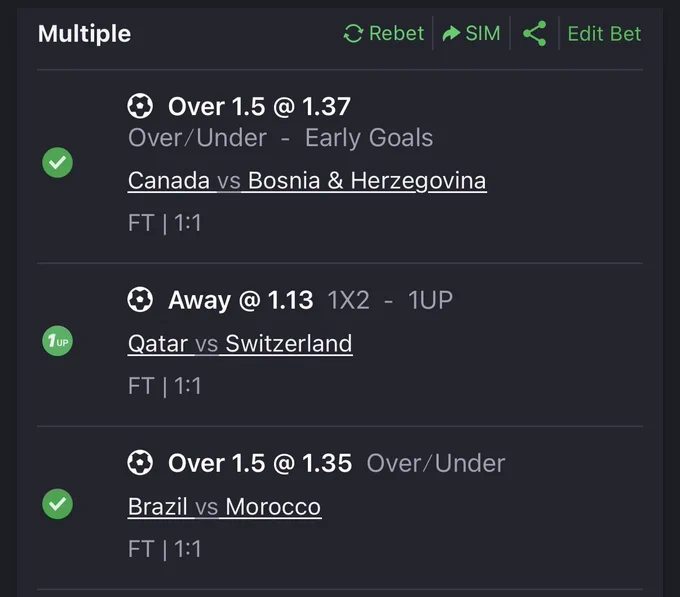680x597 pixels.
Task: Select the Over 1.5 @ 1.37 selection
Action: coord(259,107)
